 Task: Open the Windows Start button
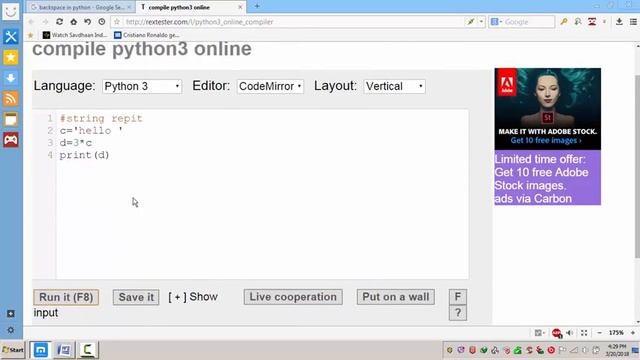pos(13,350)
